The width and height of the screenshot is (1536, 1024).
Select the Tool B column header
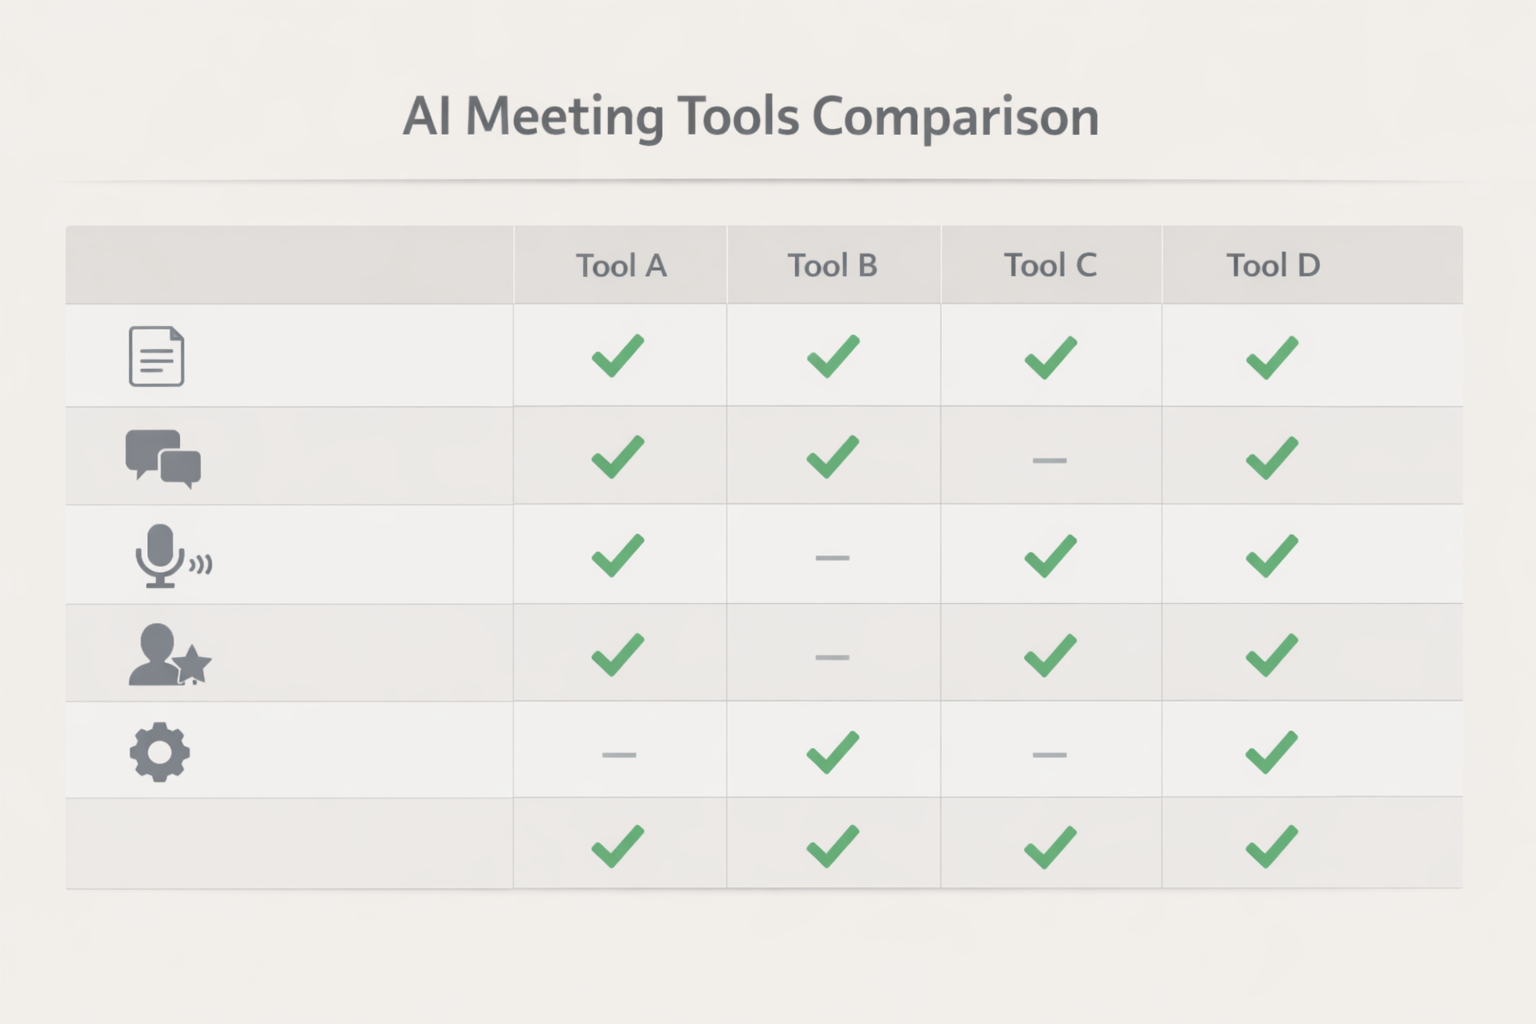[832, 265]
